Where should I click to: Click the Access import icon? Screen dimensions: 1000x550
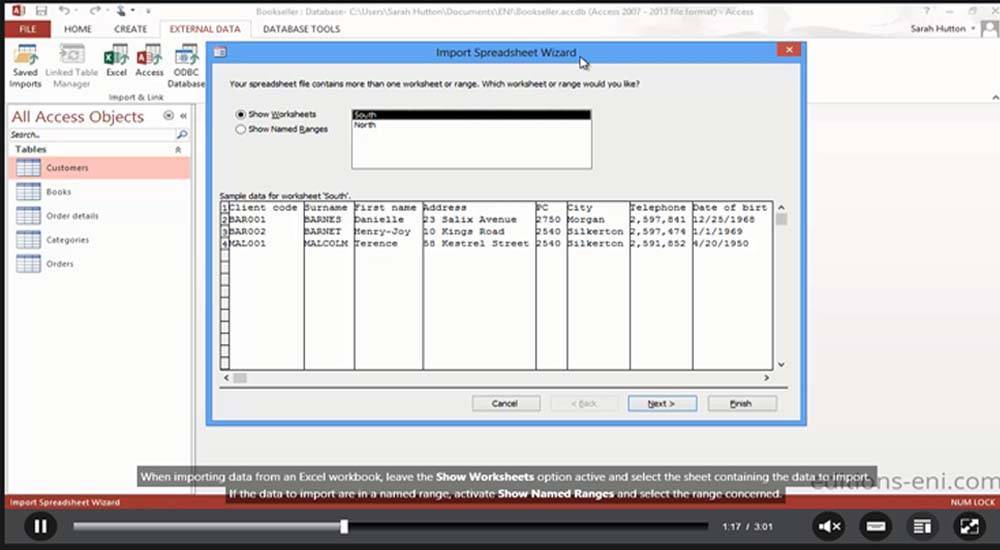[x=149, y=62]
